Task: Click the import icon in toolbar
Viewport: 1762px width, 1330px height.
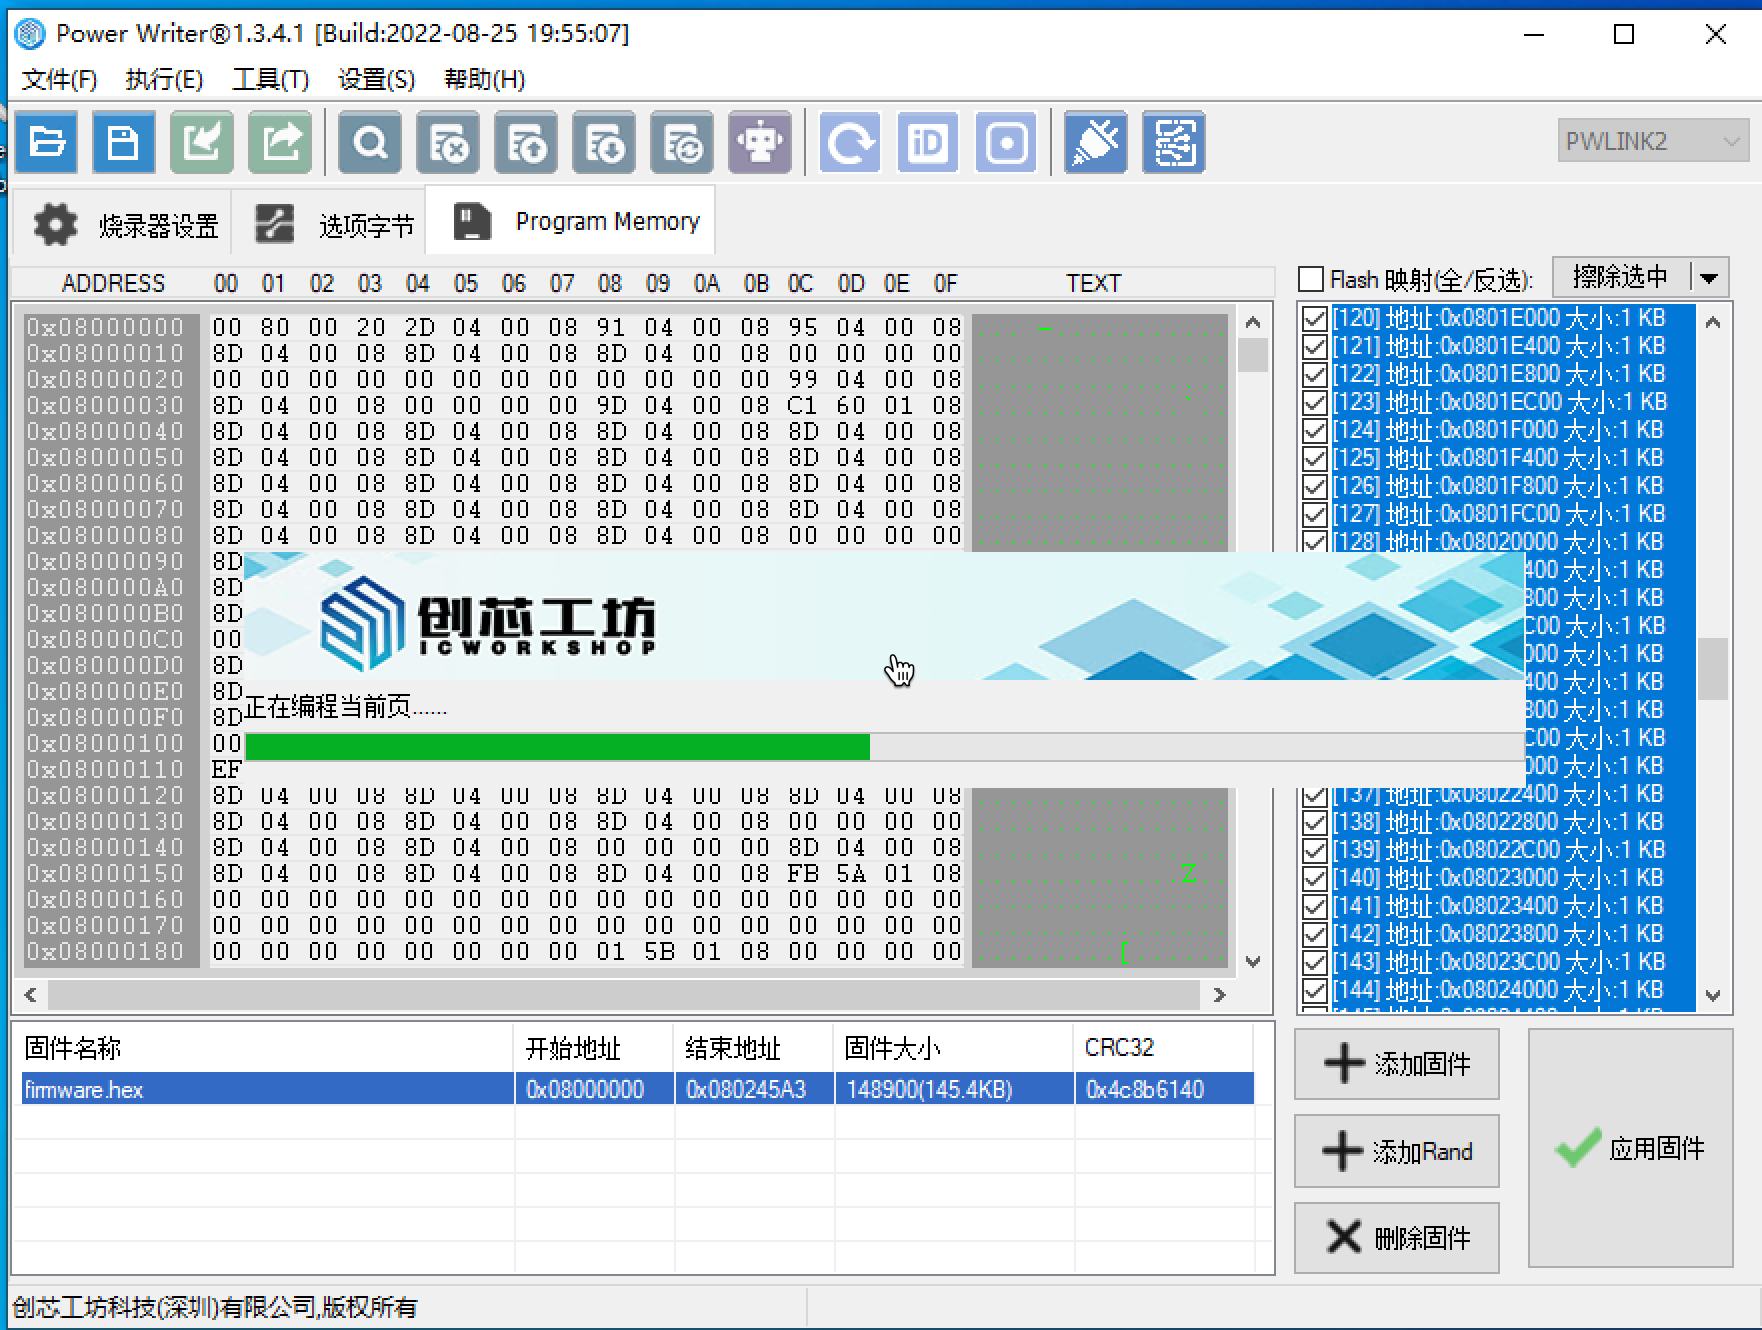Action: tap(201, 142)
